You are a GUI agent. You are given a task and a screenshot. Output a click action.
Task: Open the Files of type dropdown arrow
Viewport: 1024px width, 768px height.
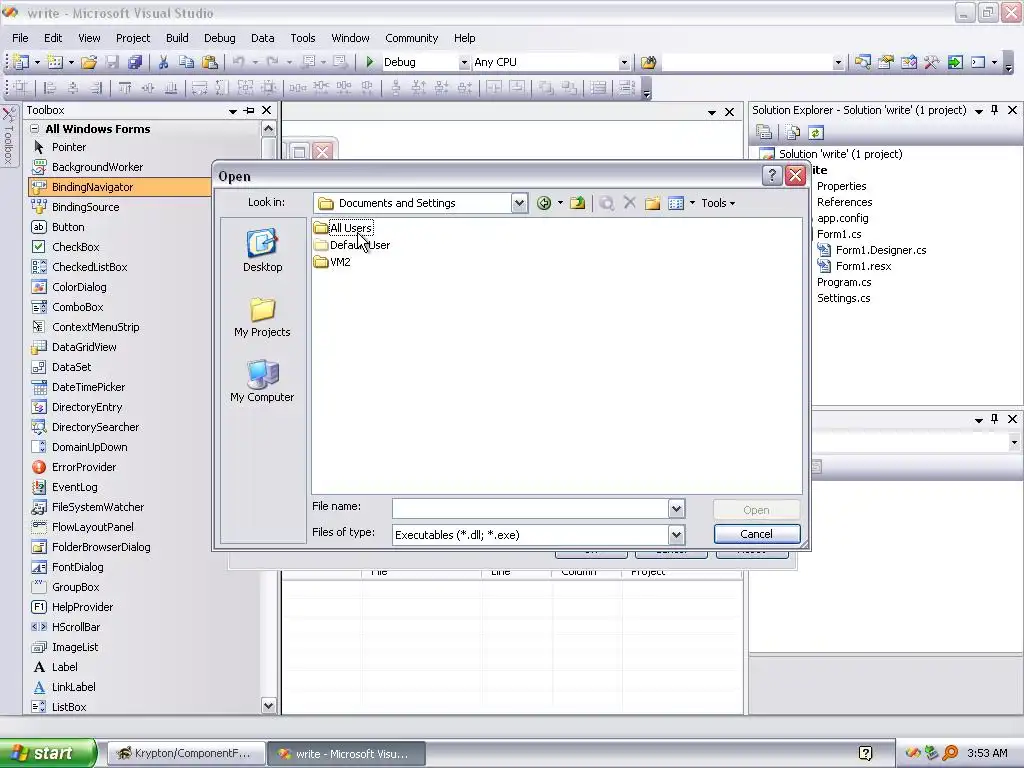(677, 535)
